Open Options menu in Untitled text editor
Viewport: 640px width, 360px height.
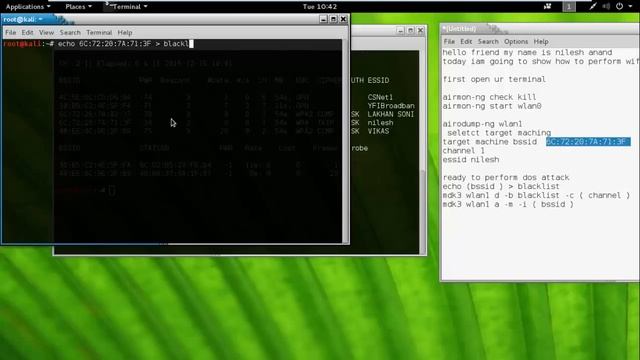516,42
